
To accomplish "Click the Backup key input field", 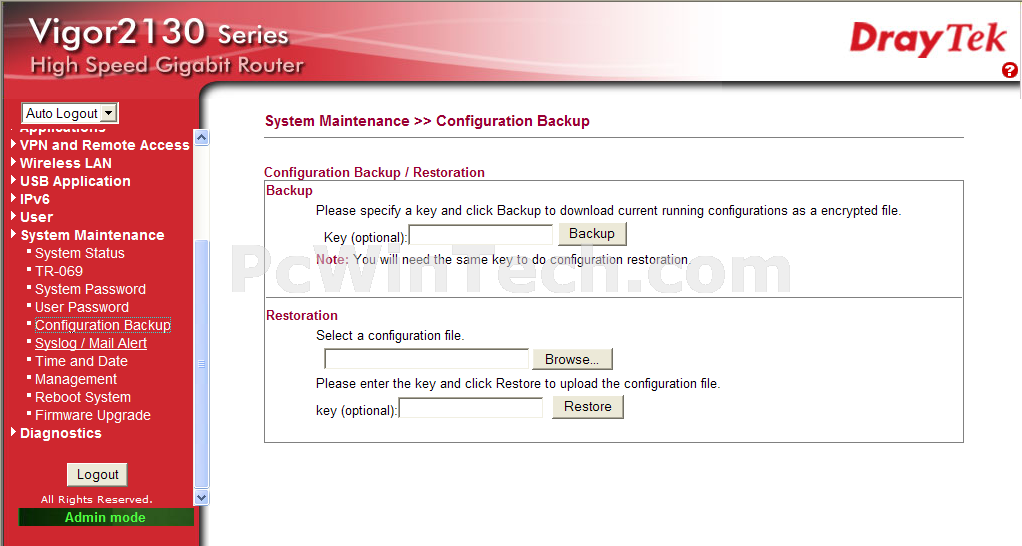I will pos(481,235).
